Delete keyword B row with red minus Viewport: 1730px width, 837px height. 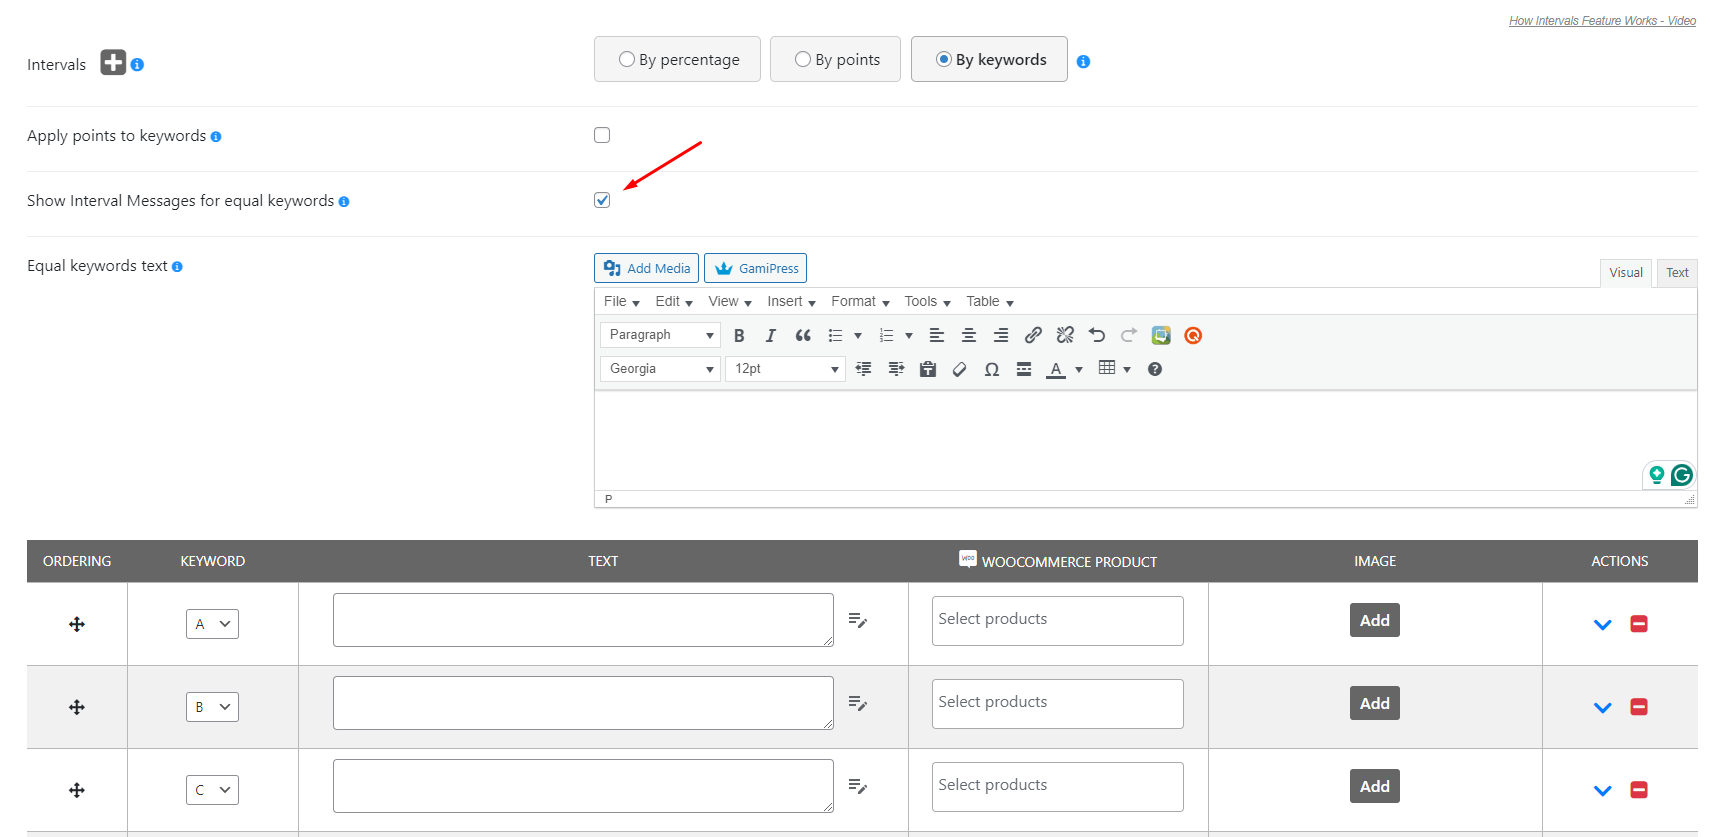pos(1639,707)
